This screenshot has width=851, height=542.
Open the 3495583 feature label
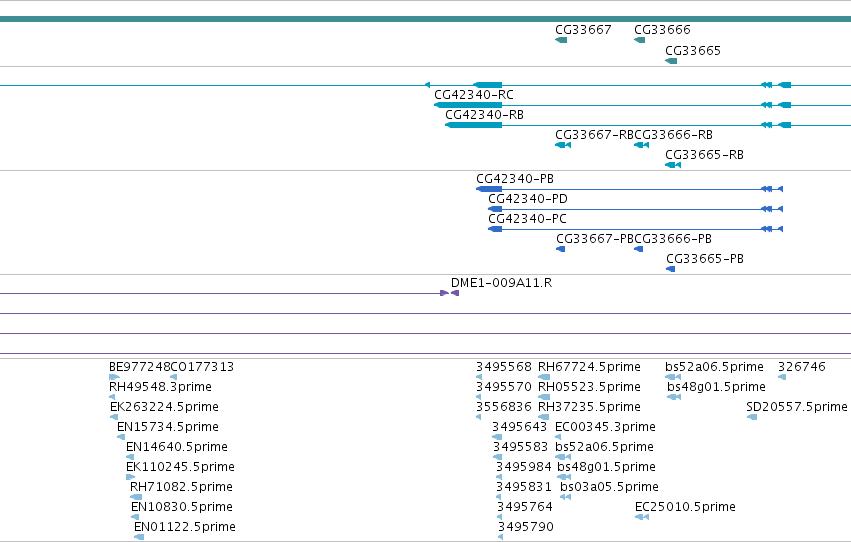tap(520, 448)
